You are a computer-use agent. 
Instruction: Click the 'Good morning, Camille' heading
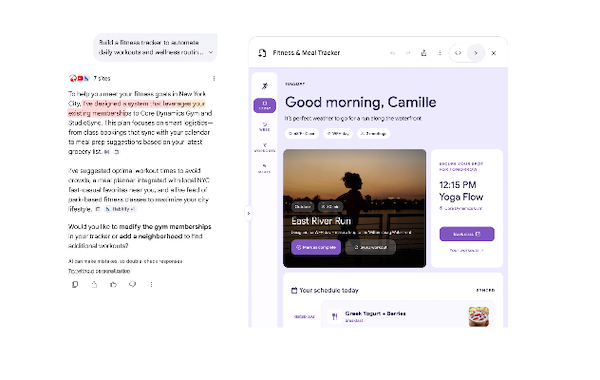(360, 102)
